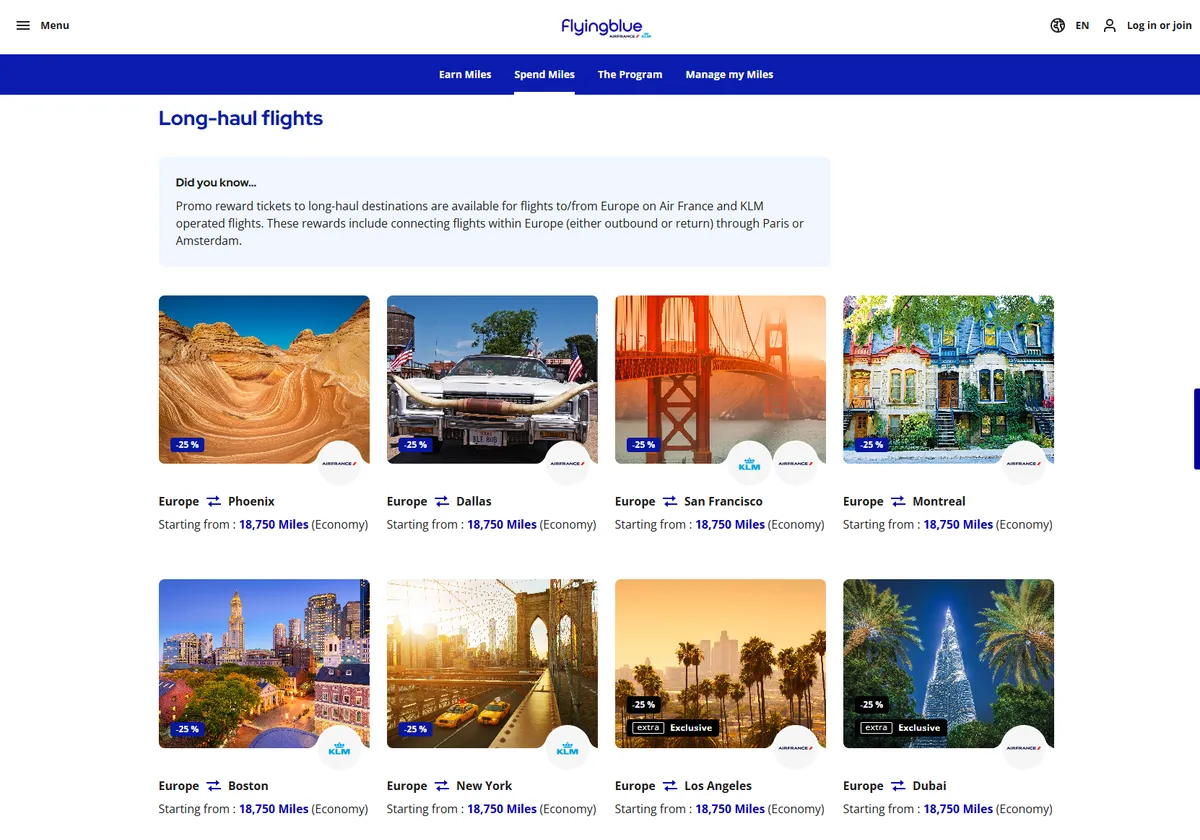Click the Air France icon on the Phoenix card

pyautogui.click(x=340, y=463)
